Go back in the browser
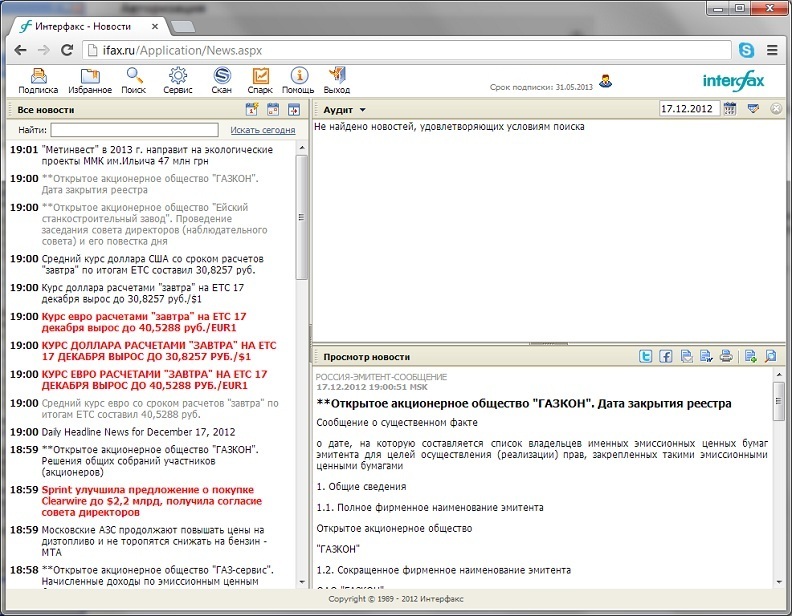This screenshot has width=792, height=616. tap(20, 50)
